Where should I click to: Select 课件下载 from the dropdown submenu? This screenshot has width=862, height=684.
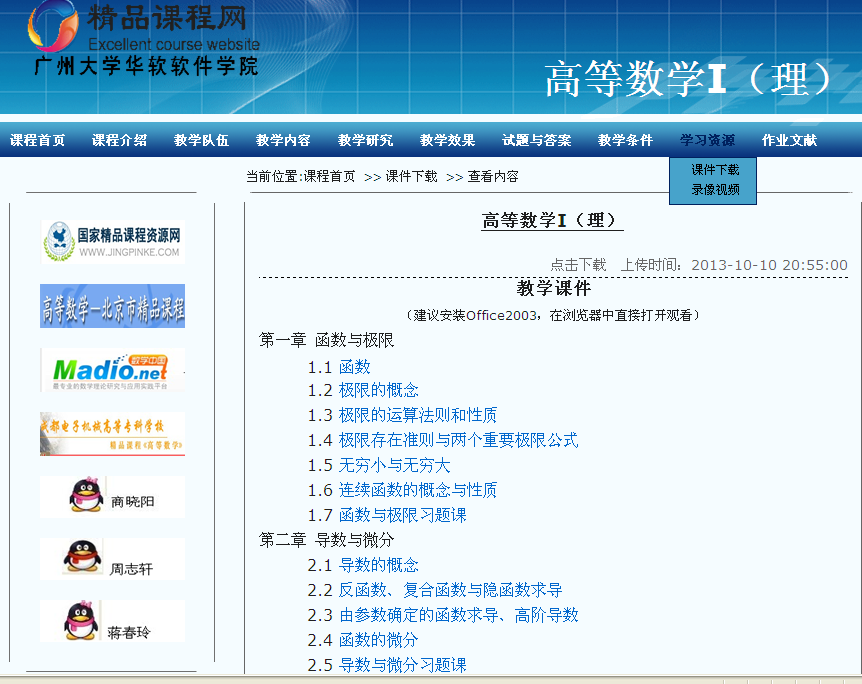click(x=715, y=170)
